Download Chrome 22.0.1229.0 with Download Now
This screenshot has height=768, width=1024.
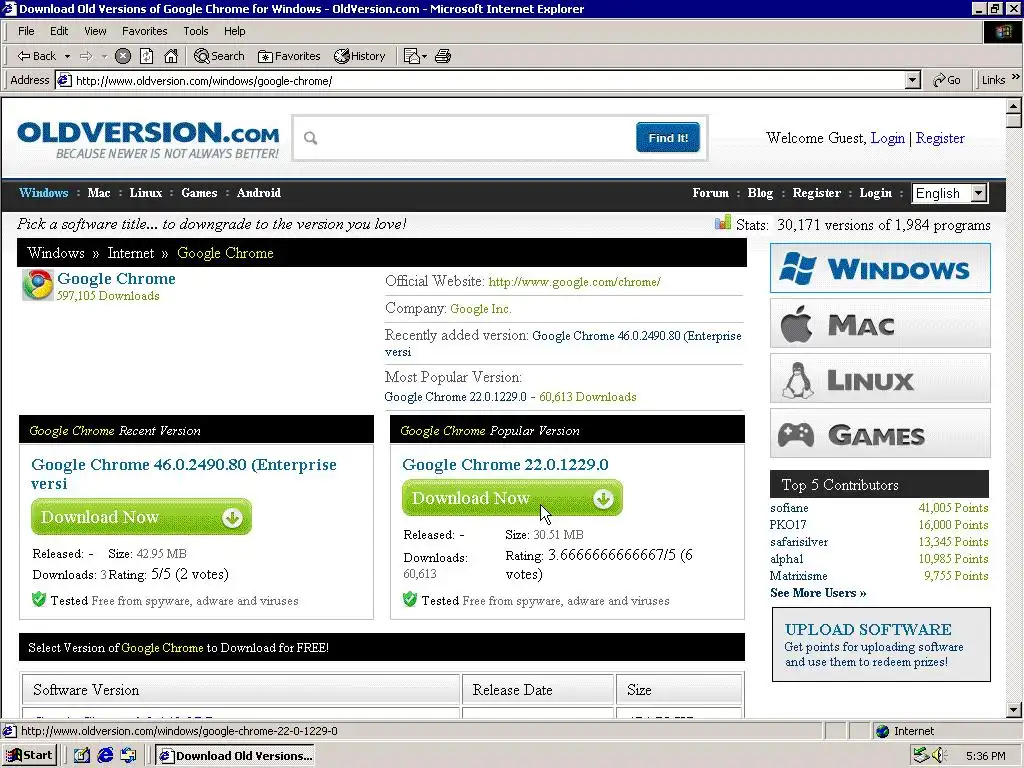click(x=512, y=498)
